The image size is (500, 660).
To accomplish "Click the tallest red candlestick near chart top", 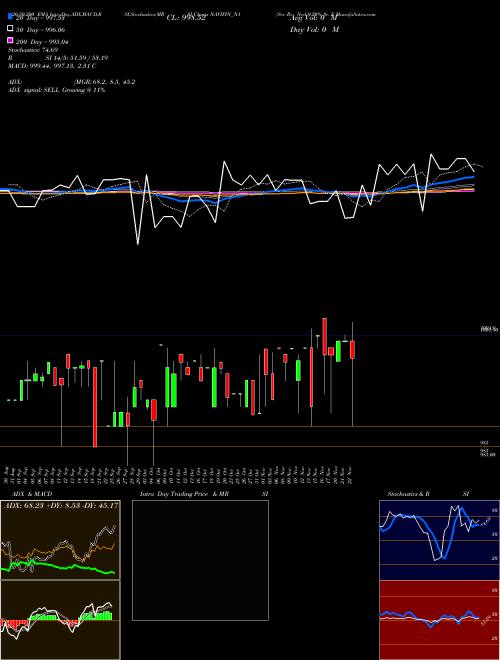I will (324, 336).
